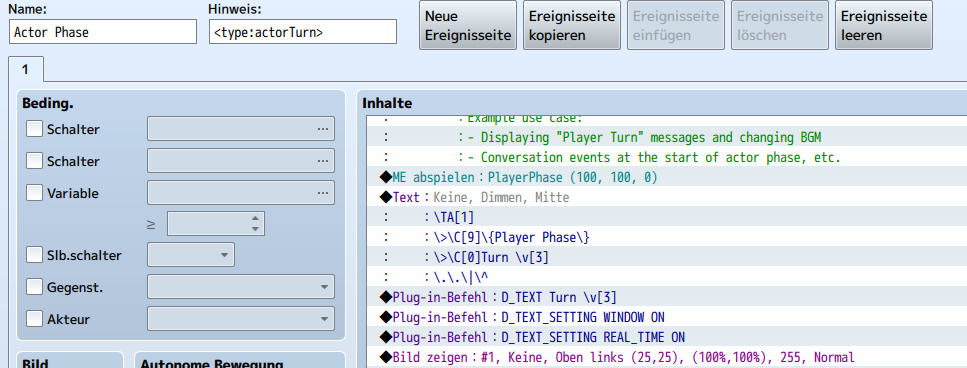Image resolution: width=967 pixels, height=368 pixels.
Task: Enable the topmost Schalter condition checkbox
Action: [35, 129]
